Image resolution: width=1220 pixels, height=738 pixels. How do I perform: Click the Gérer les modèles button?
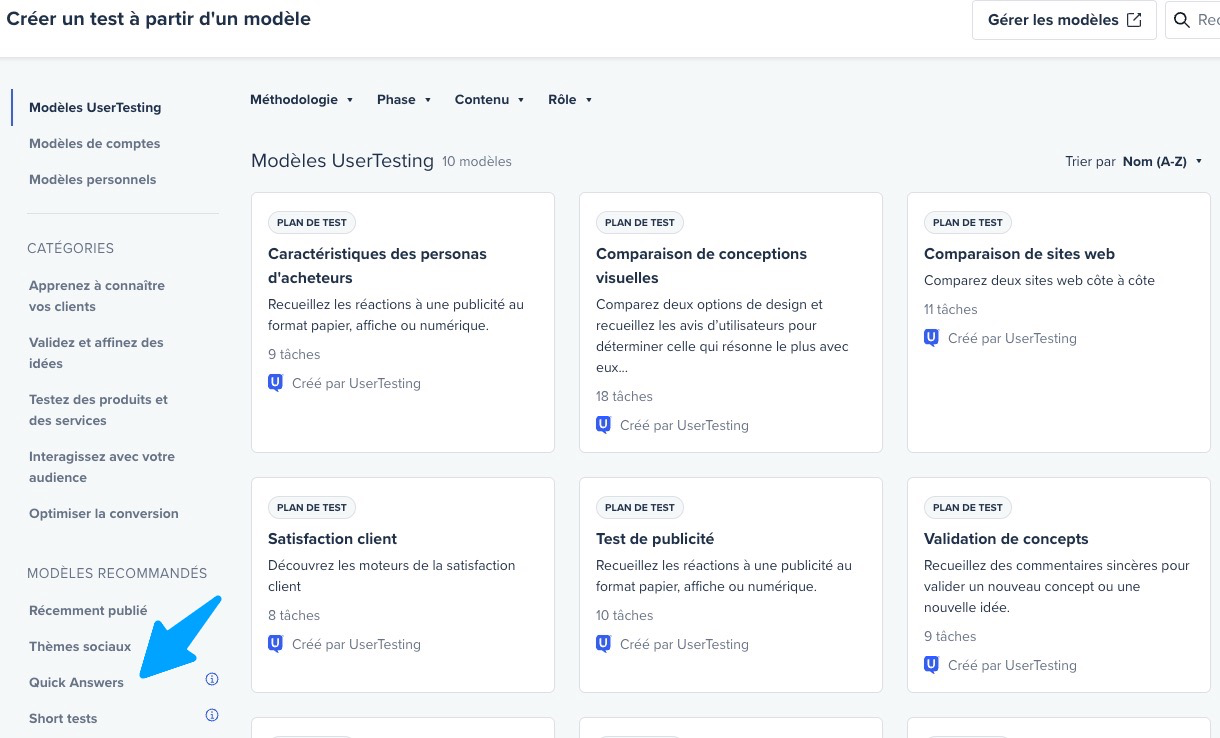point(1064,20)
